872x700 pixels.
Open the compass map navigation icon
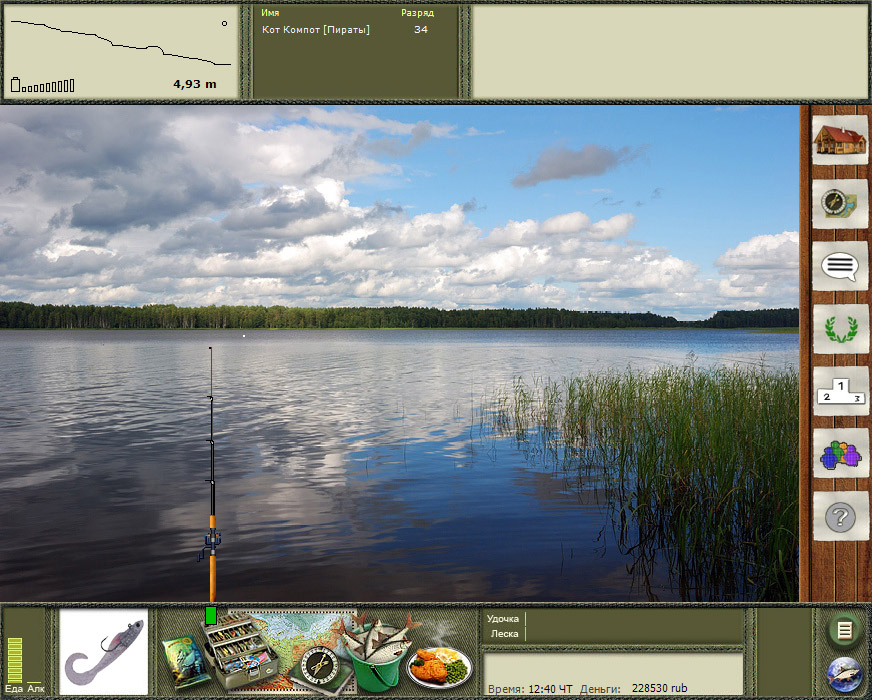(839, 203)
